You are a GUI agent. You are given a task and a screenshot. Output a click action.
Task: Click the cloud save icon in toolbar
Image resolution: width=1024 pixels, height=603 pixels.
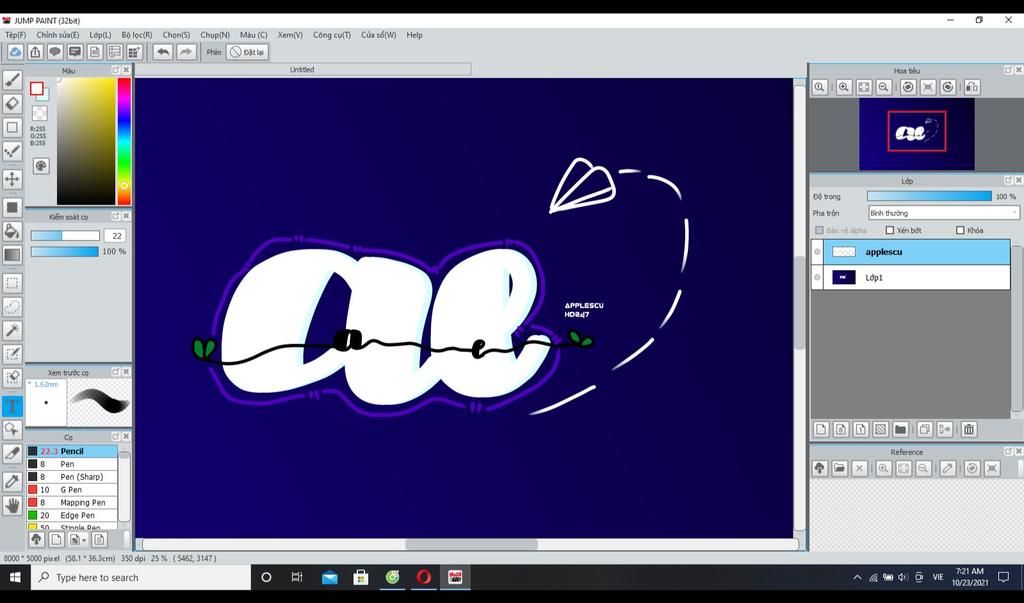click(15, 52)
